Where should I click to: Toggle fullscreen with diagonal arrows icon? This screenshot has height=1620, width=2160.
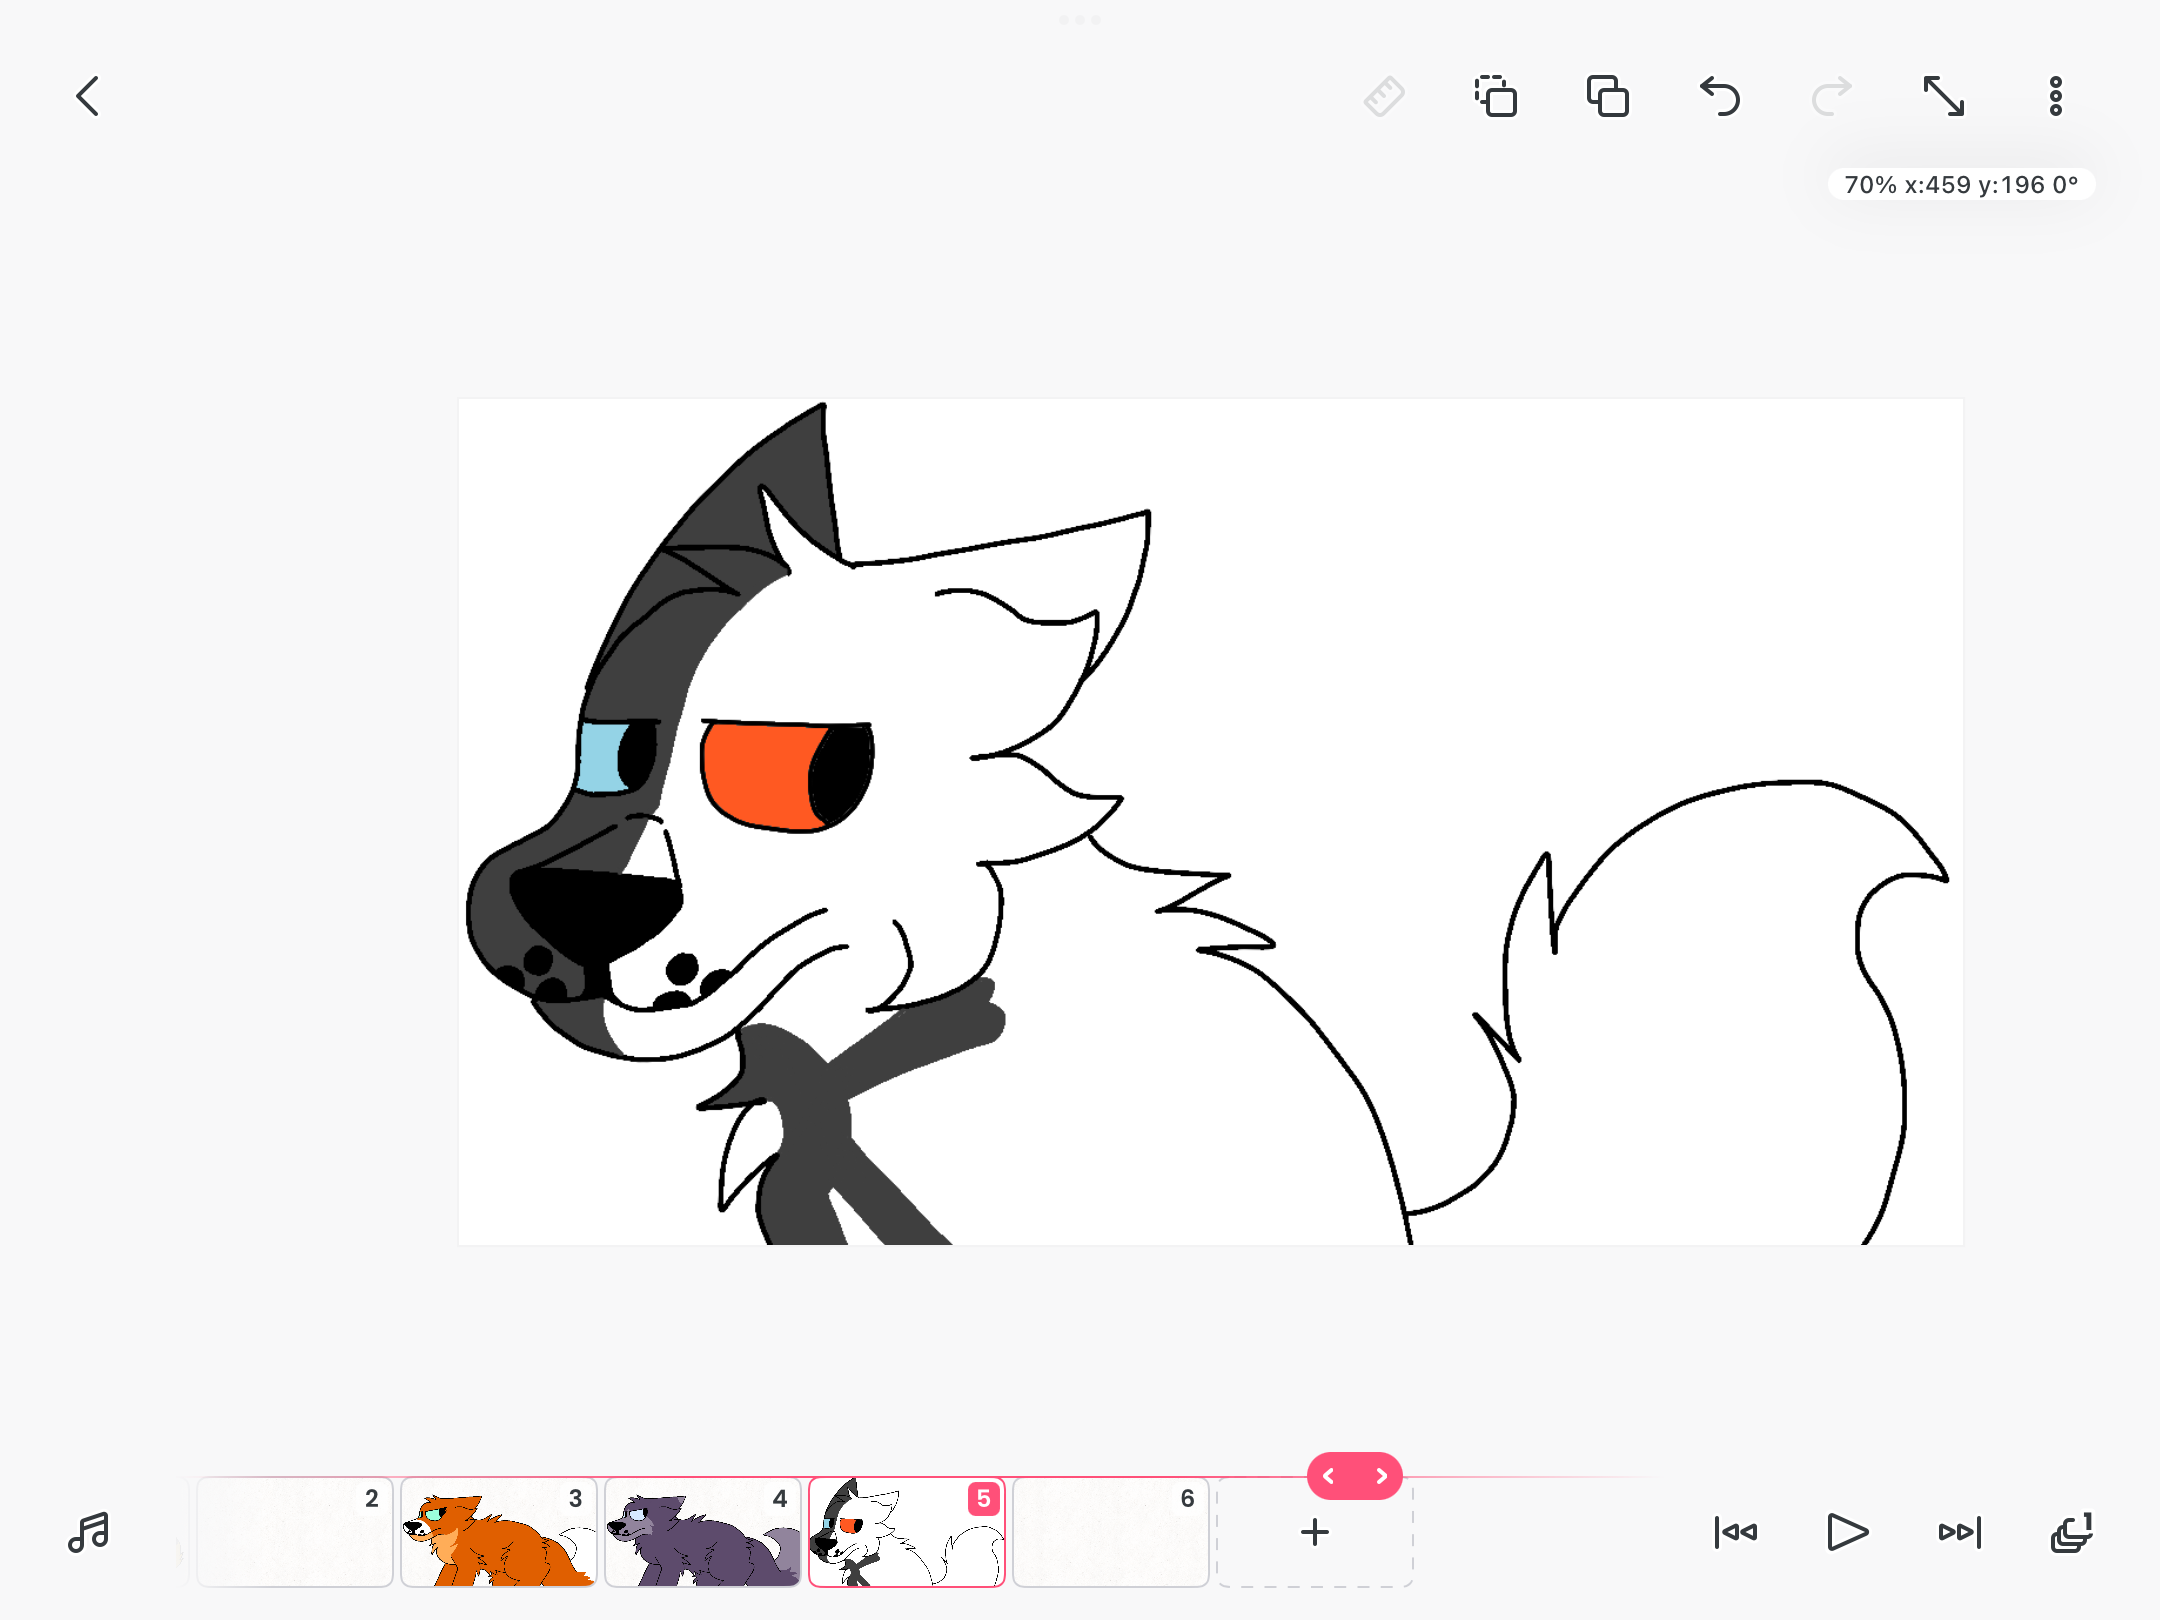[1944, 97]
